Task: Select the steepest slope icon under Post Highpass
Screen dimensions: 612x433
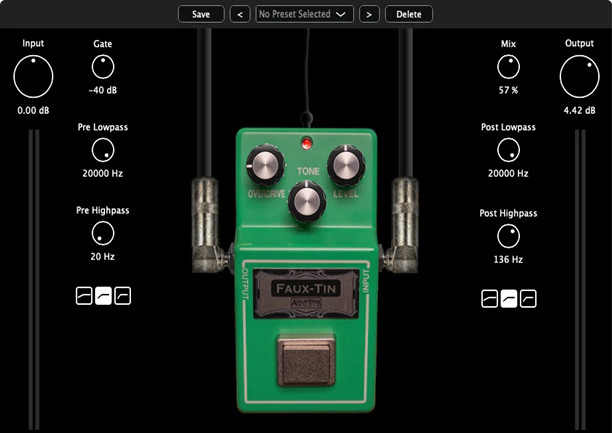Action: 528,298
